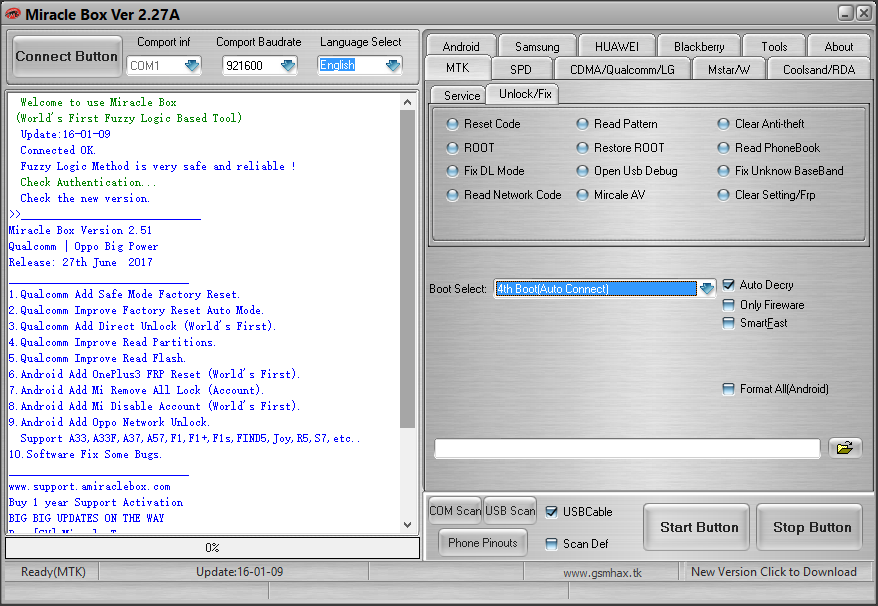This screenshot has height=606, width=878.
Task: Enable the Scan Def checkbox
Action: [x=552, y=544]
